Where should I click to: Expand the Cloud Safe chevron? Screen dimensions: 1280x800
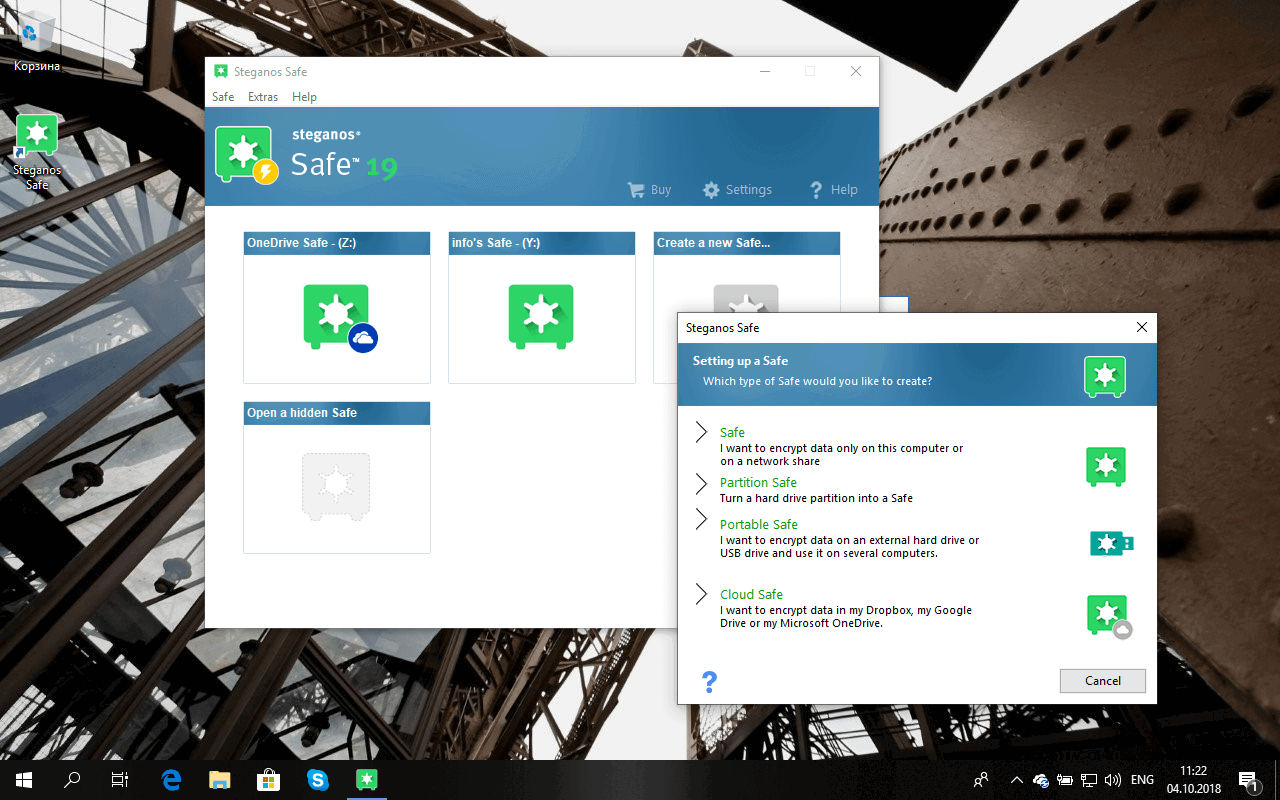[701, 594]
